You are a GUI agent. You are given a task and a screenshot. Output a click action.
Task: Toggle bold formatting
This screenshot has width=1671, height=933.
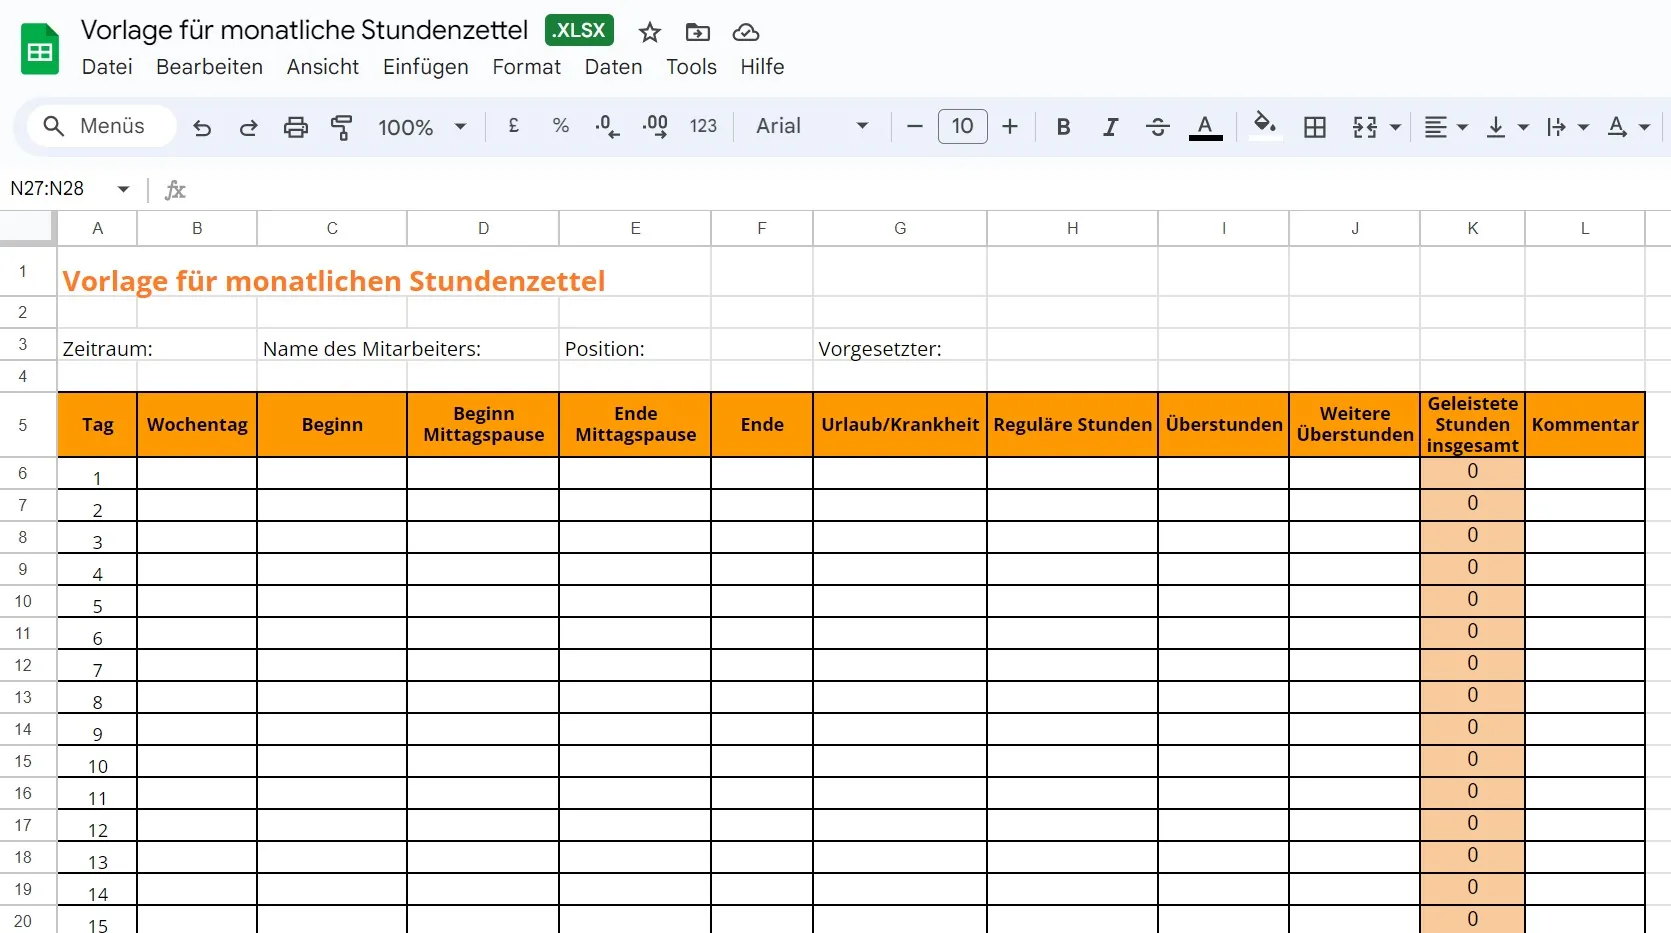[x=1063, y=127]
